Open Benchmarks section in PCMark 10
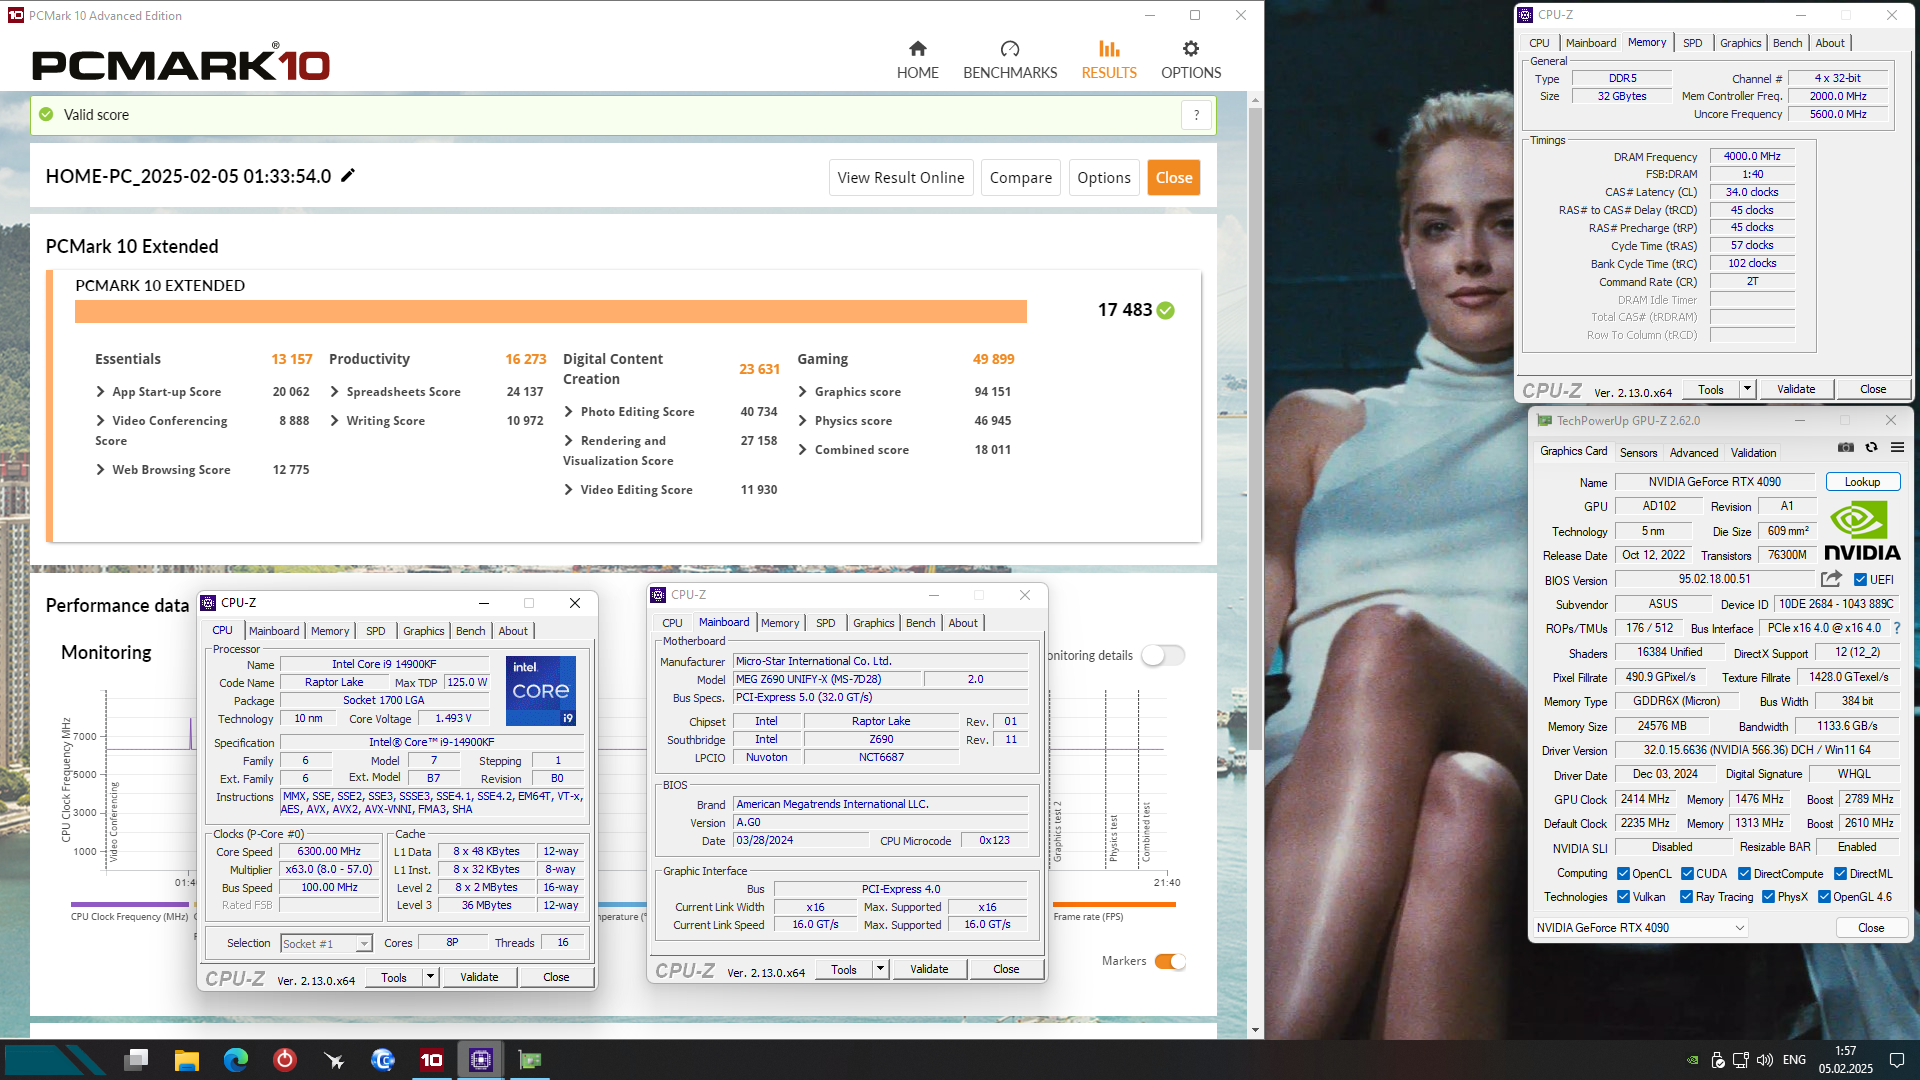1920x1080 pixels. 1010,60
